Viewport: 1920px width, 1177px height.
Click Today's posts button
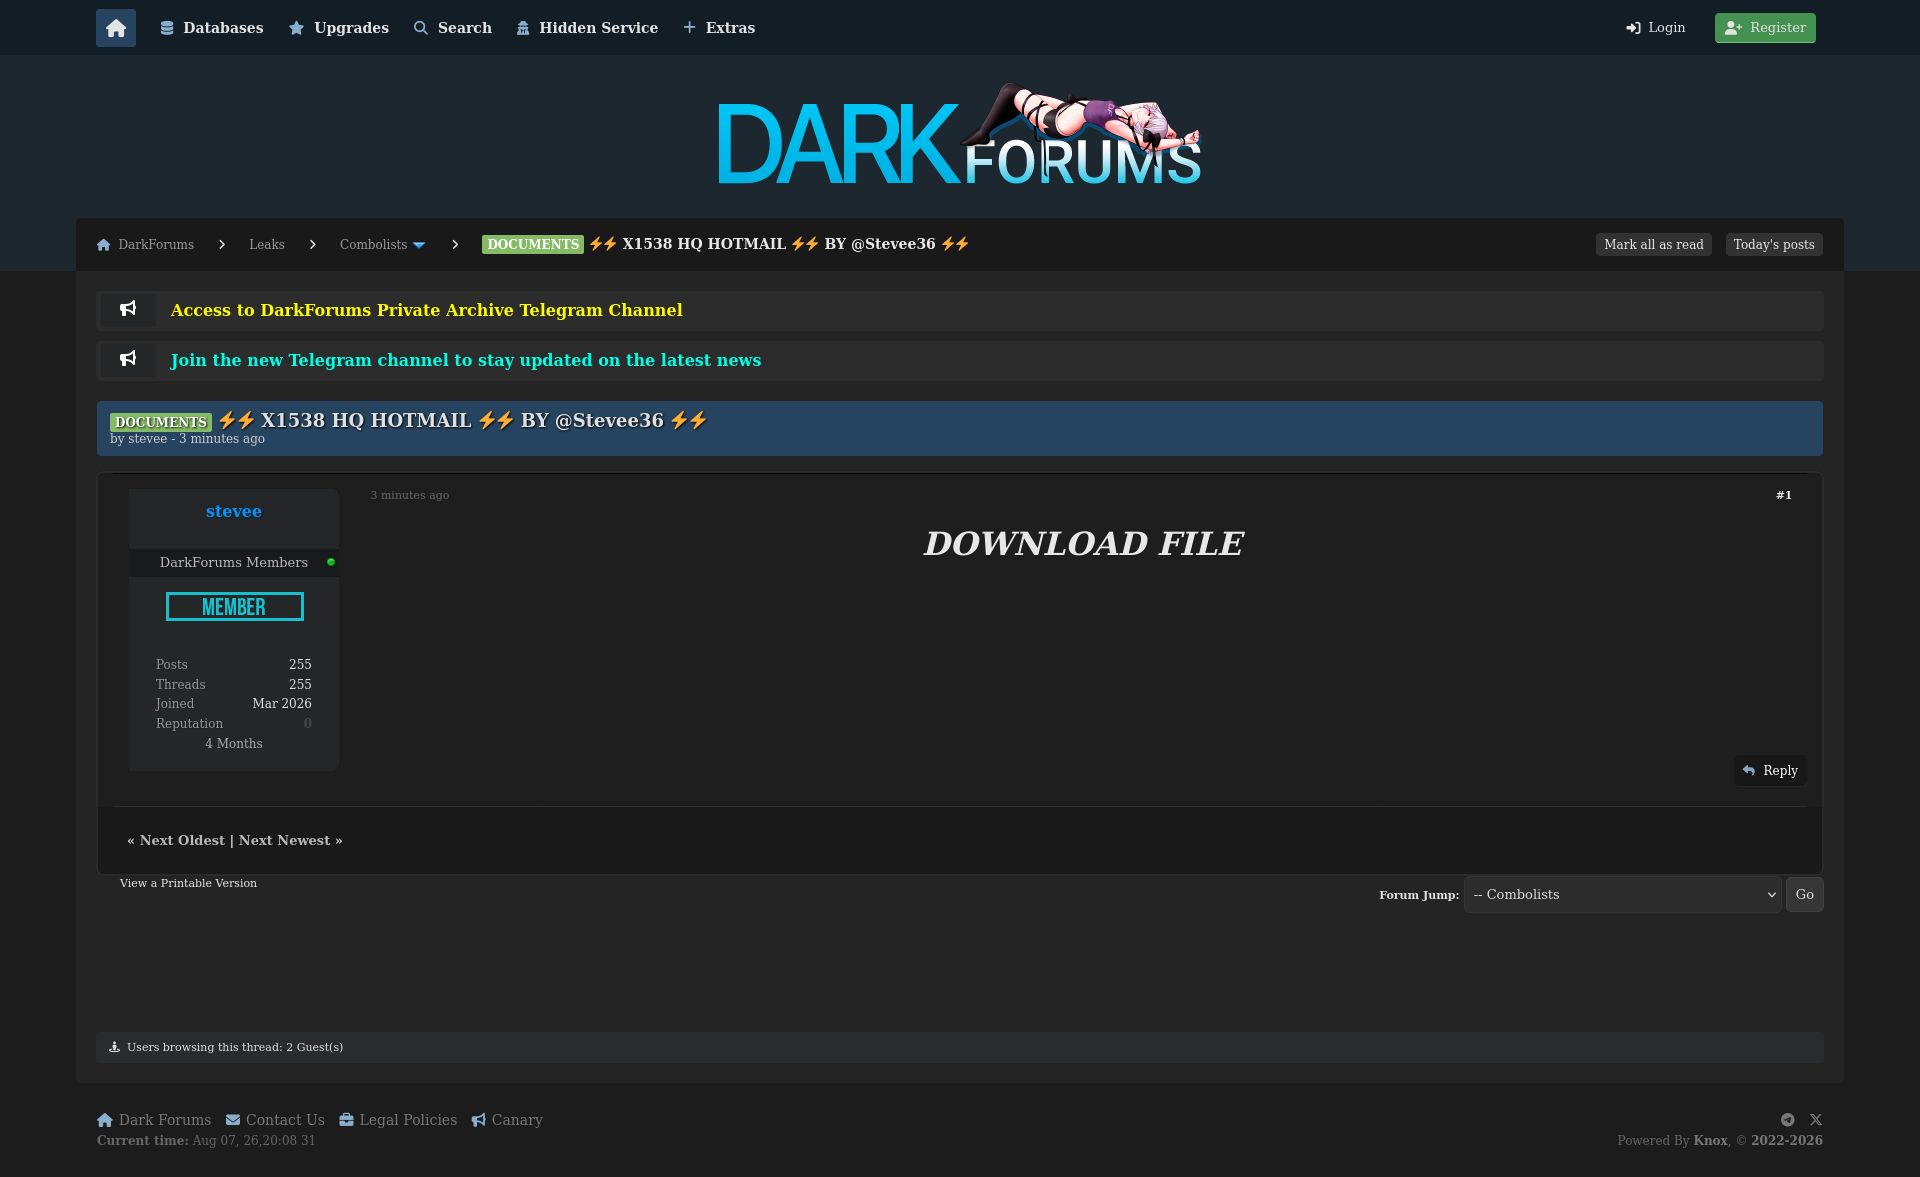click(1774, 245)
